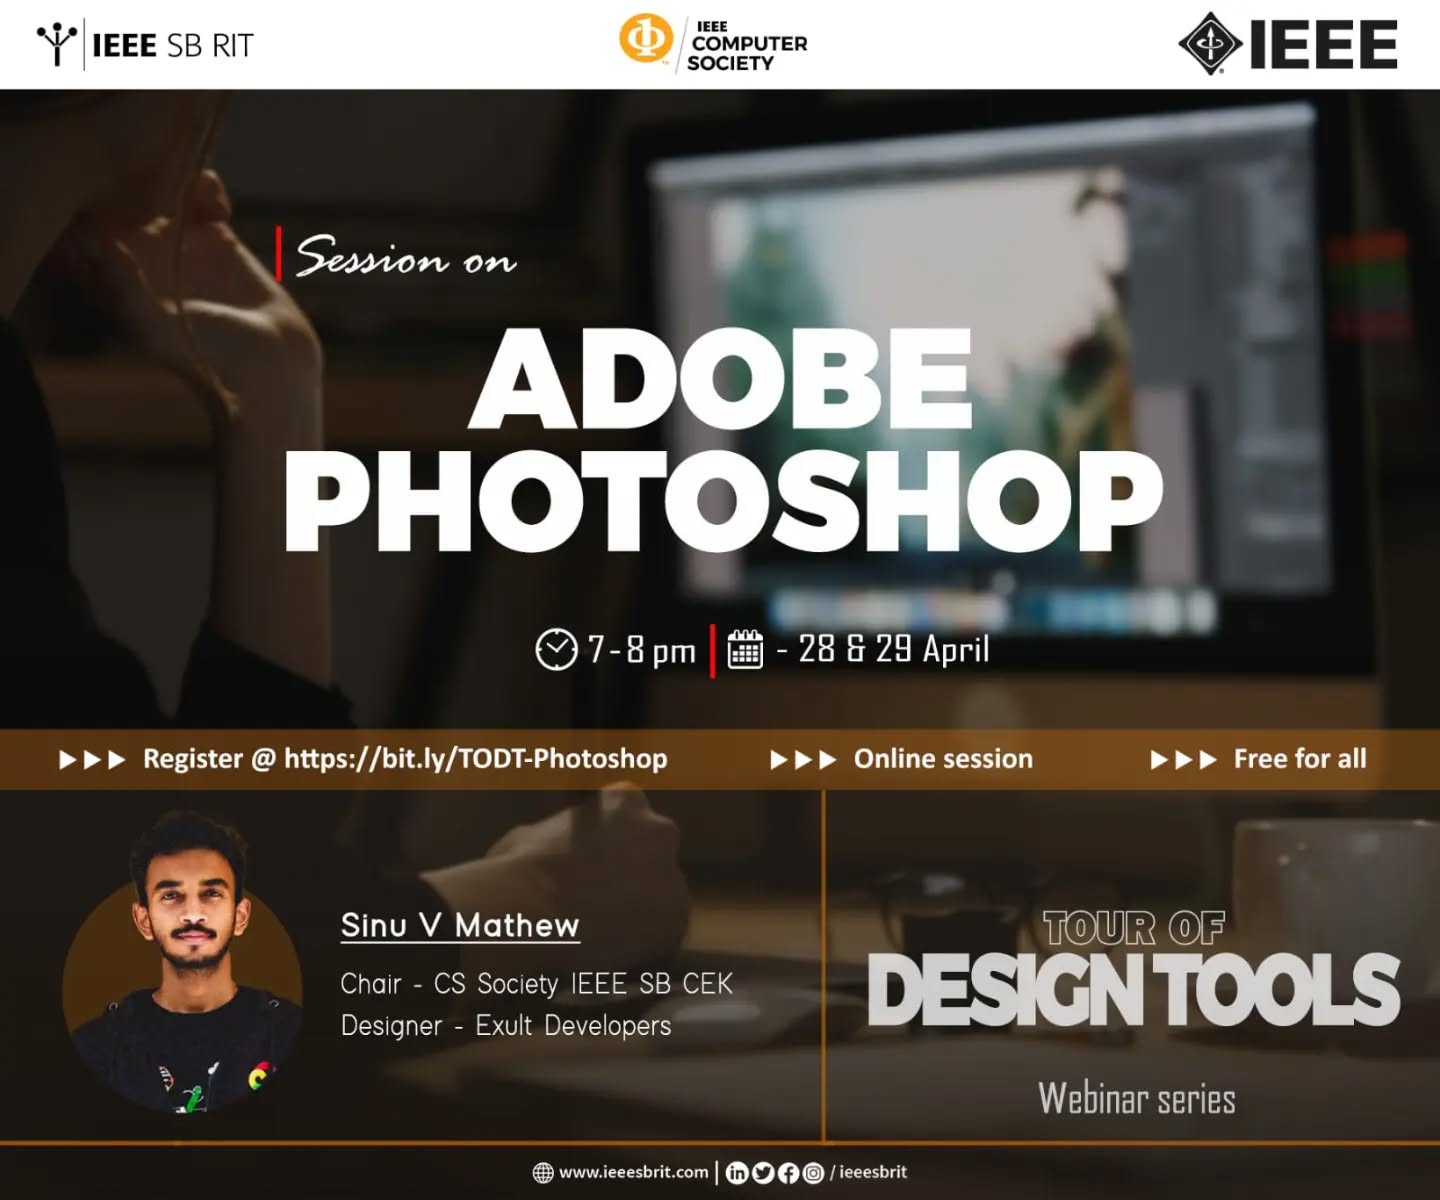Click the IEEE SB RIT branch logo icon
The height and width of the screenshot is (1200, 1440).
57,44
